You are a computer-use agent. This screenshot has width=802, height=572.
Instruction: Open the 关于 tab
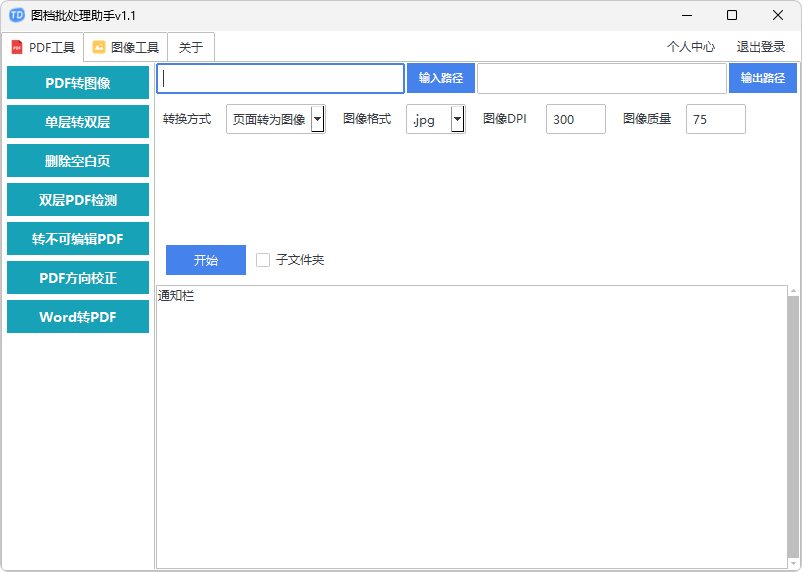pyautogui.click(x=191, y=47)
